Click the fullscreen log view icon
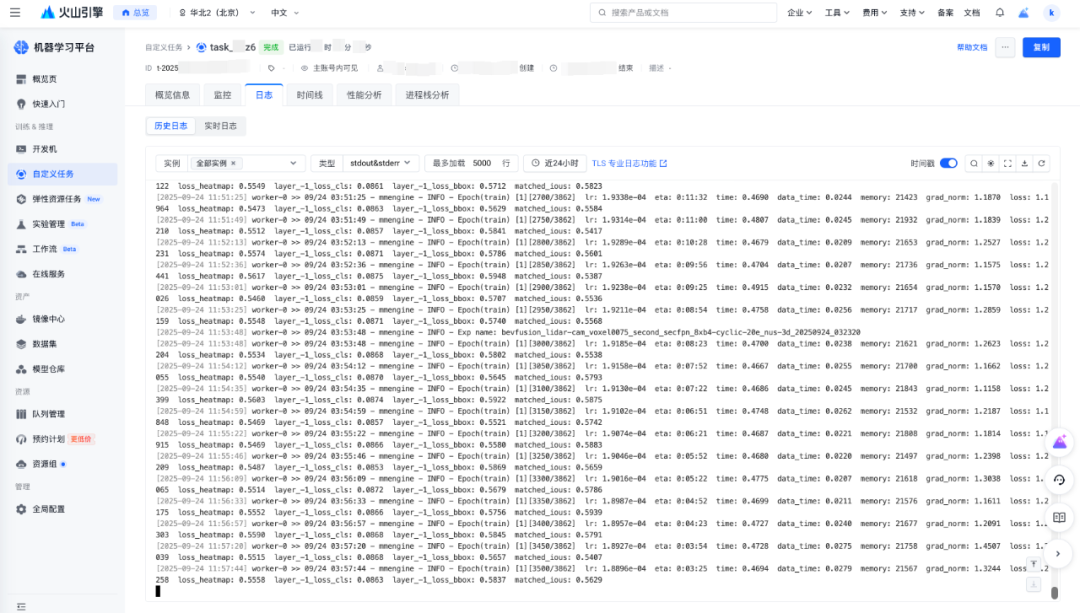 [x=1007, y=163]
